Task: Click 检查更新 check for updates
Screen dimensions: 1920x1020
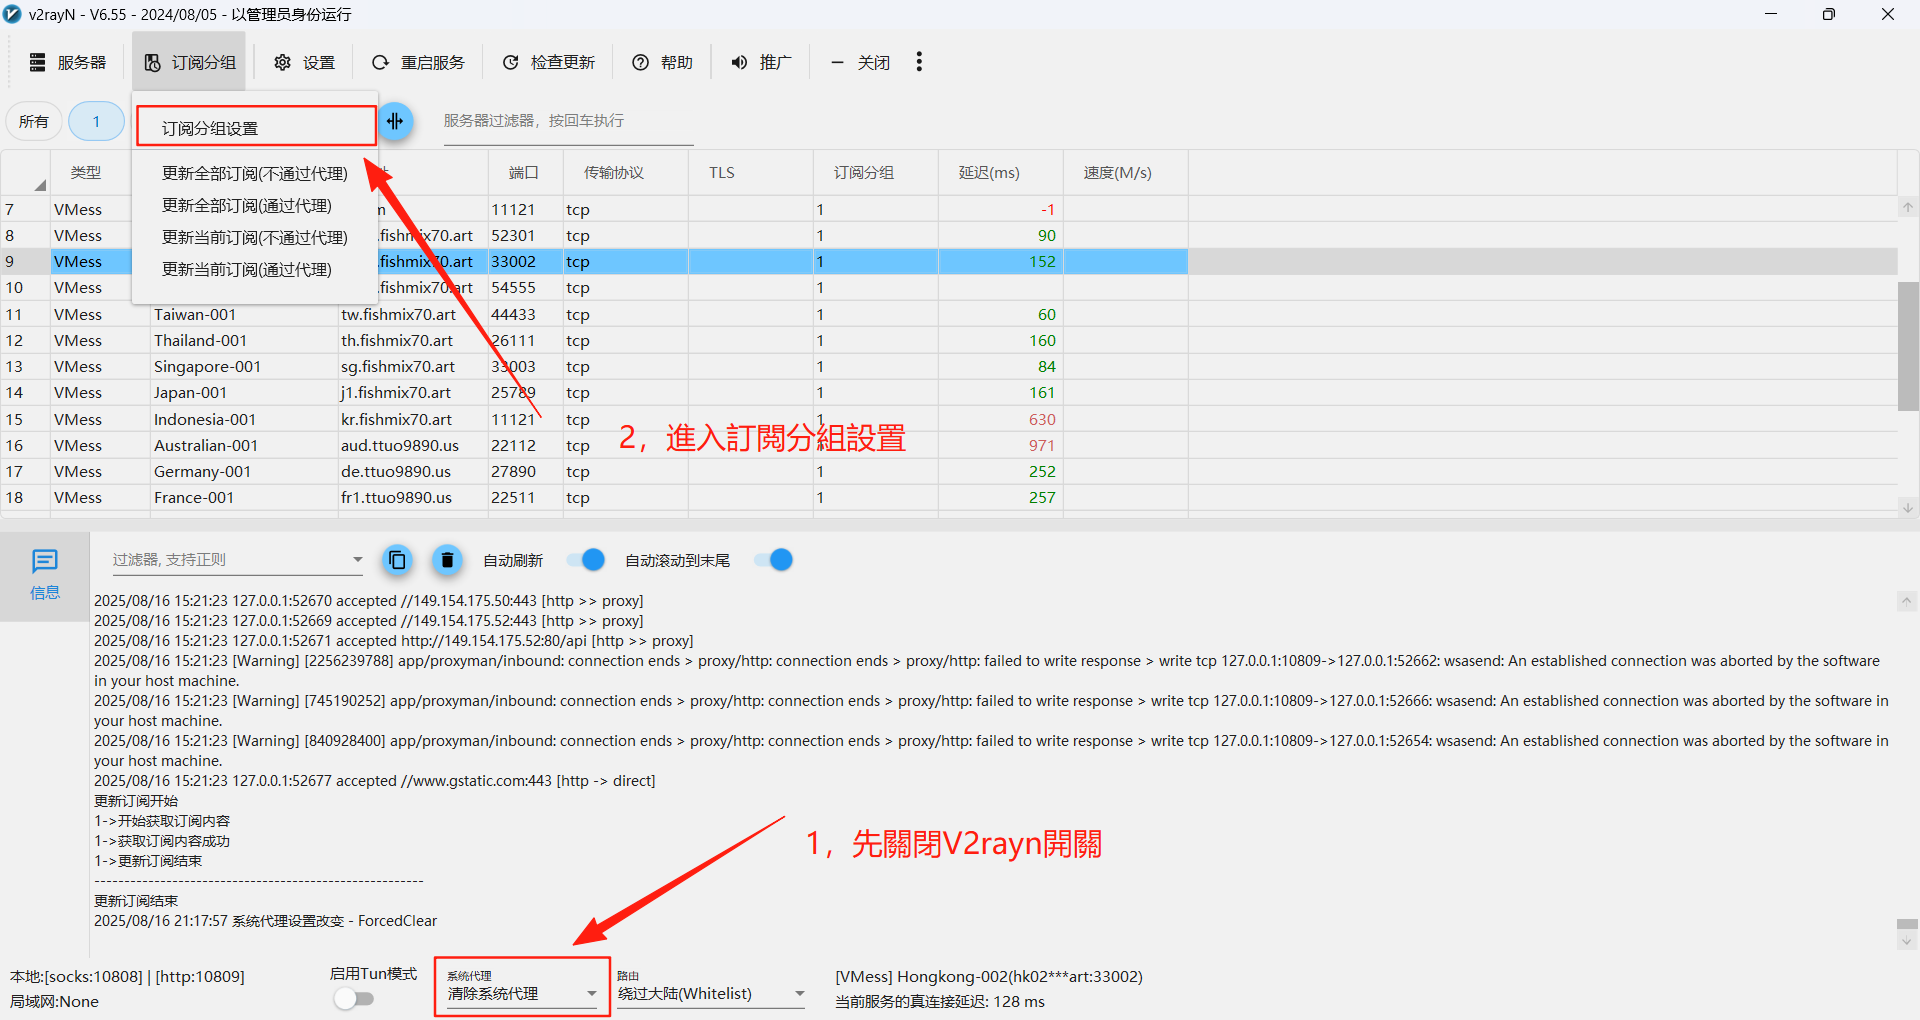Action: tap(548, 62)
